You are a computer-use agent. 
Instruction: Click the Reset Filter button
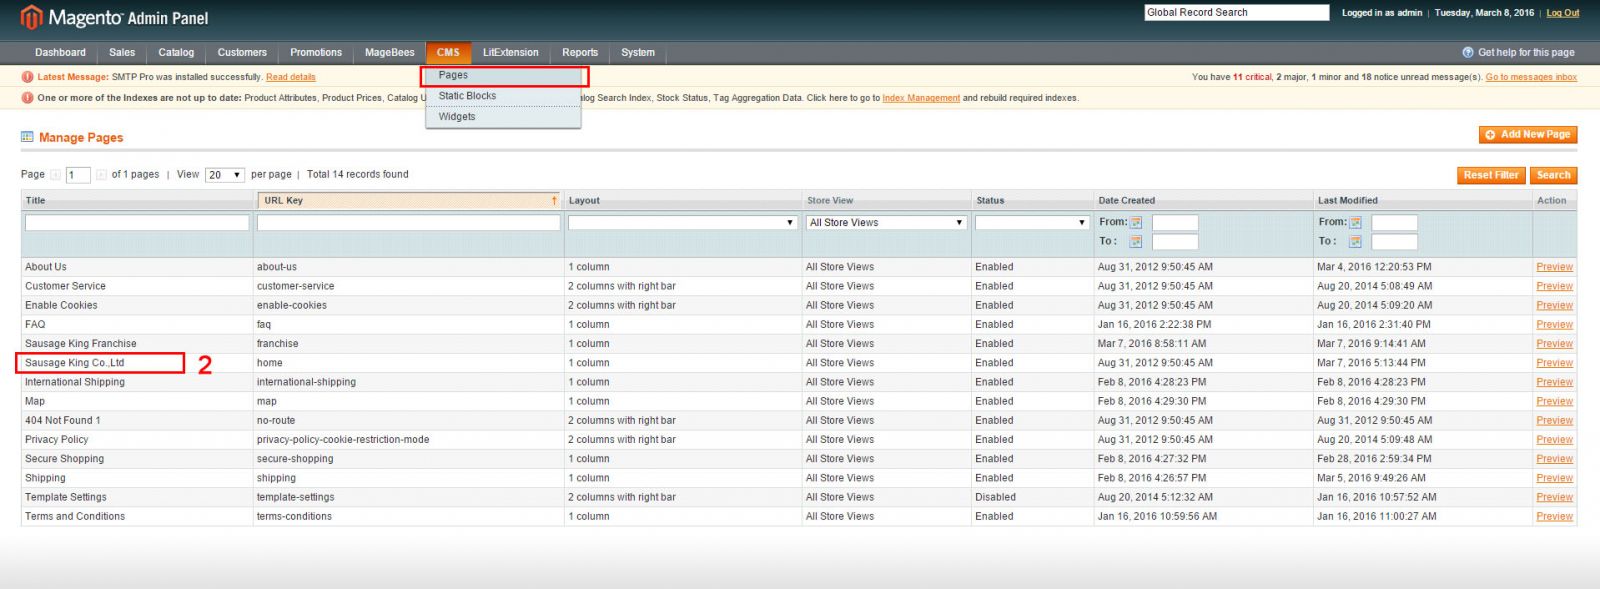pos(1490,175)
